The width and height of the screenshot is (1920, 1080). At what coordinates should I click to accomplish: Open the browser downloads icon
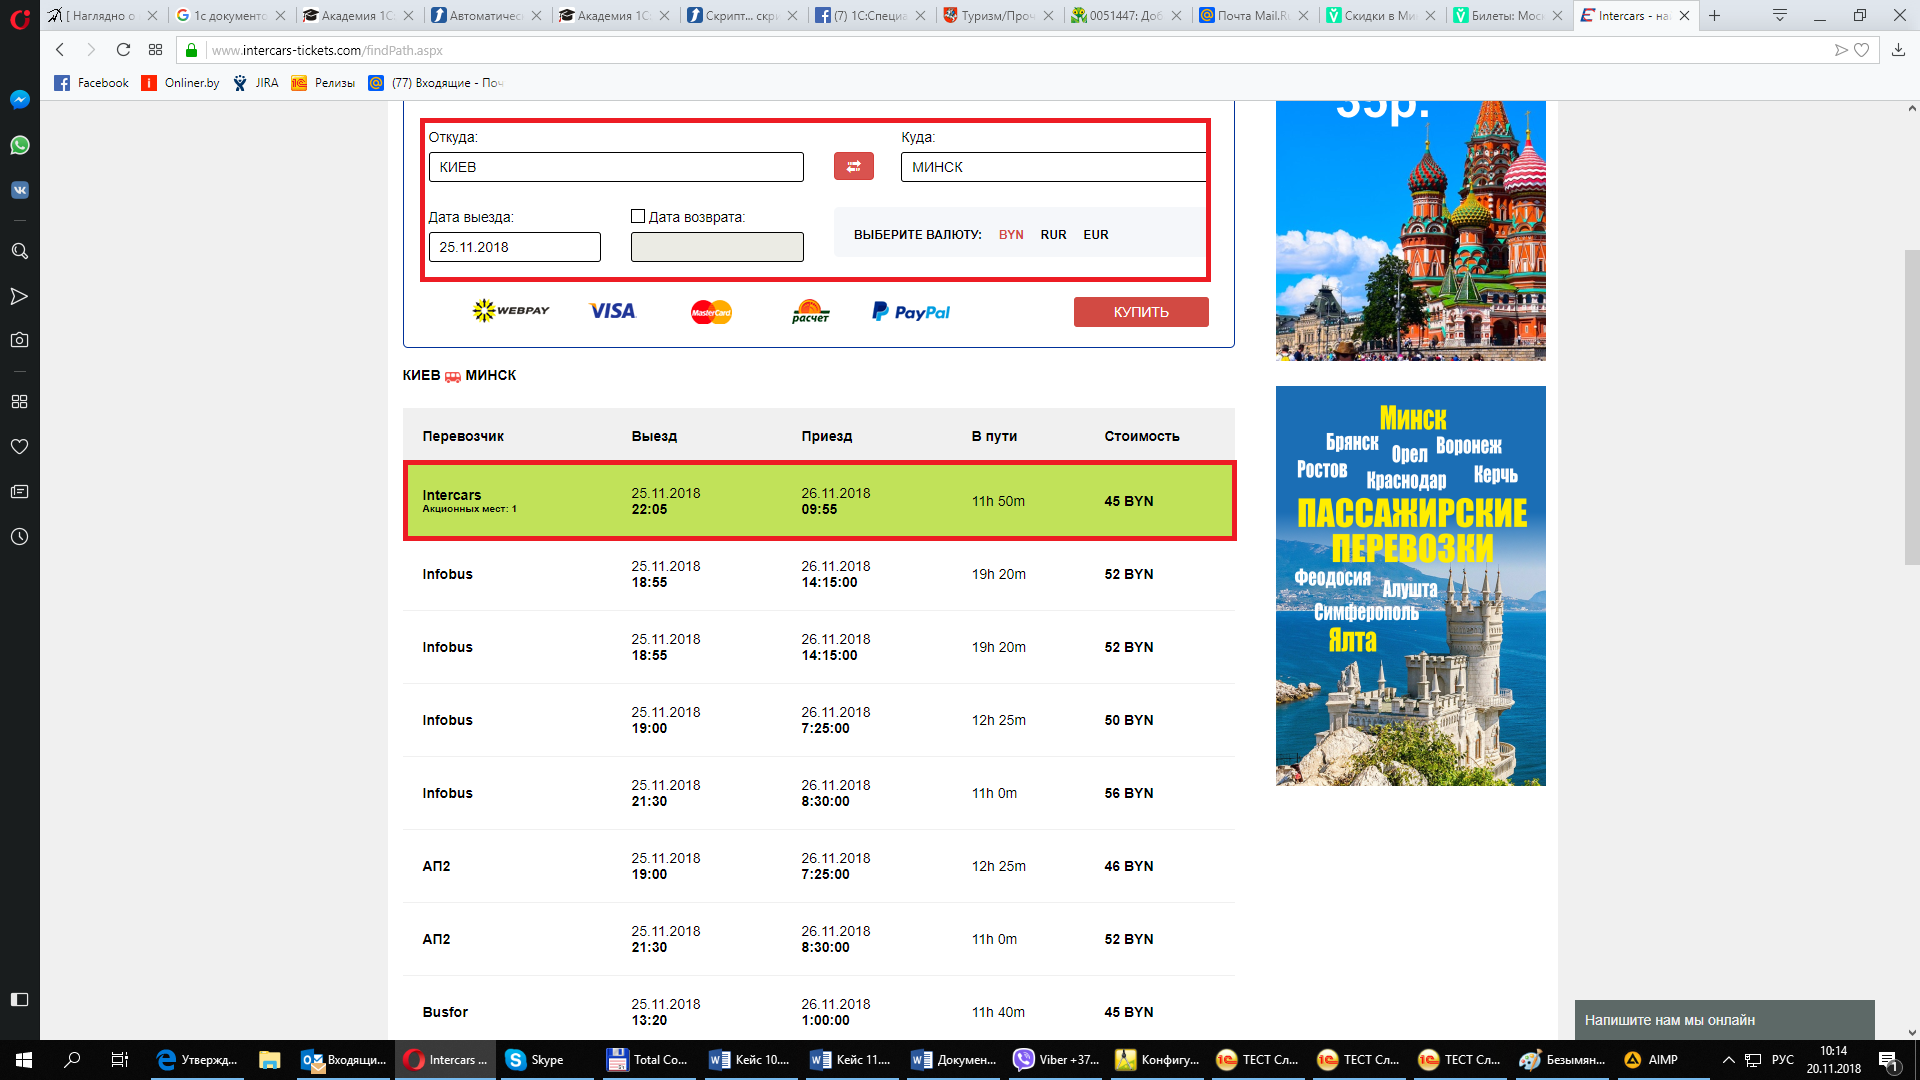(x=1898, y=50)
